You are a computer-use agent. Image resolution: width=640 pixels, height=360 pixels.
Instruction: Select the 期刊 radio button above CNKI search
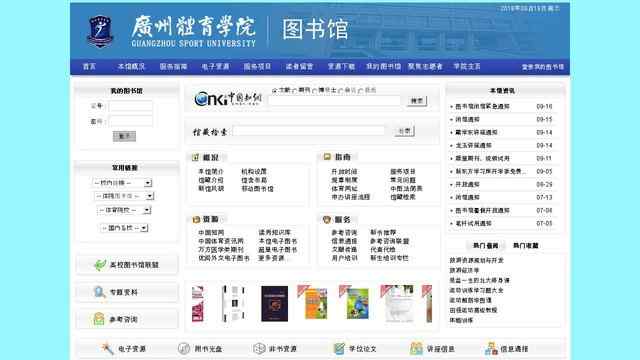tap(294, 91)
